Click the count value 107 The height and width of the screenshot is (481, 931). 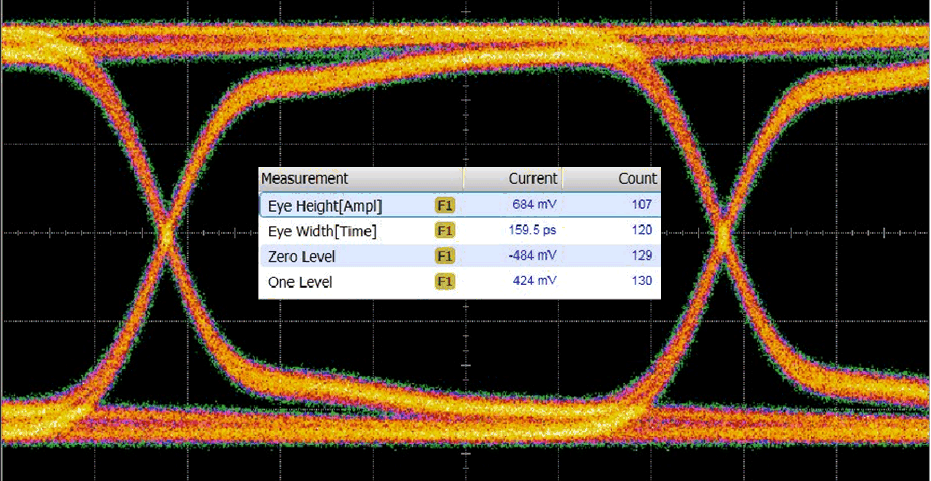click(641, 205)
